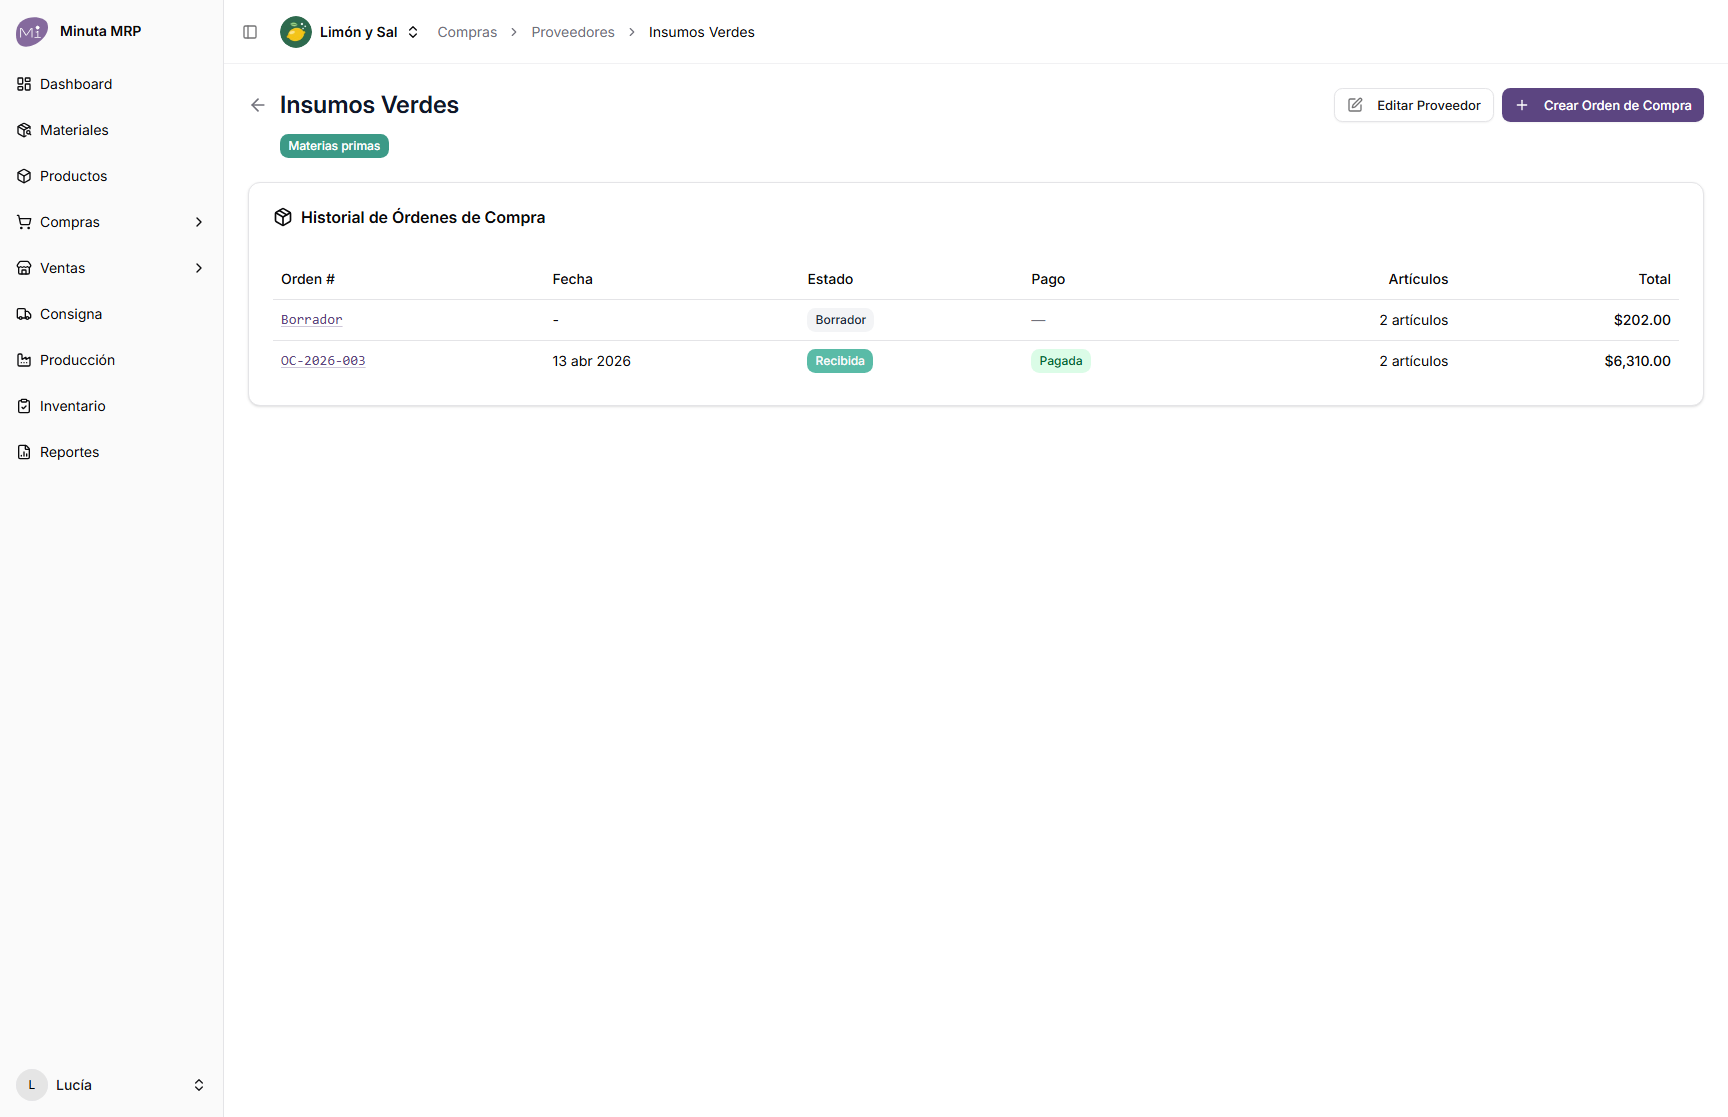
Task: Open the Limón y Sal workspace switcher arrows
Action: (413, 32)
